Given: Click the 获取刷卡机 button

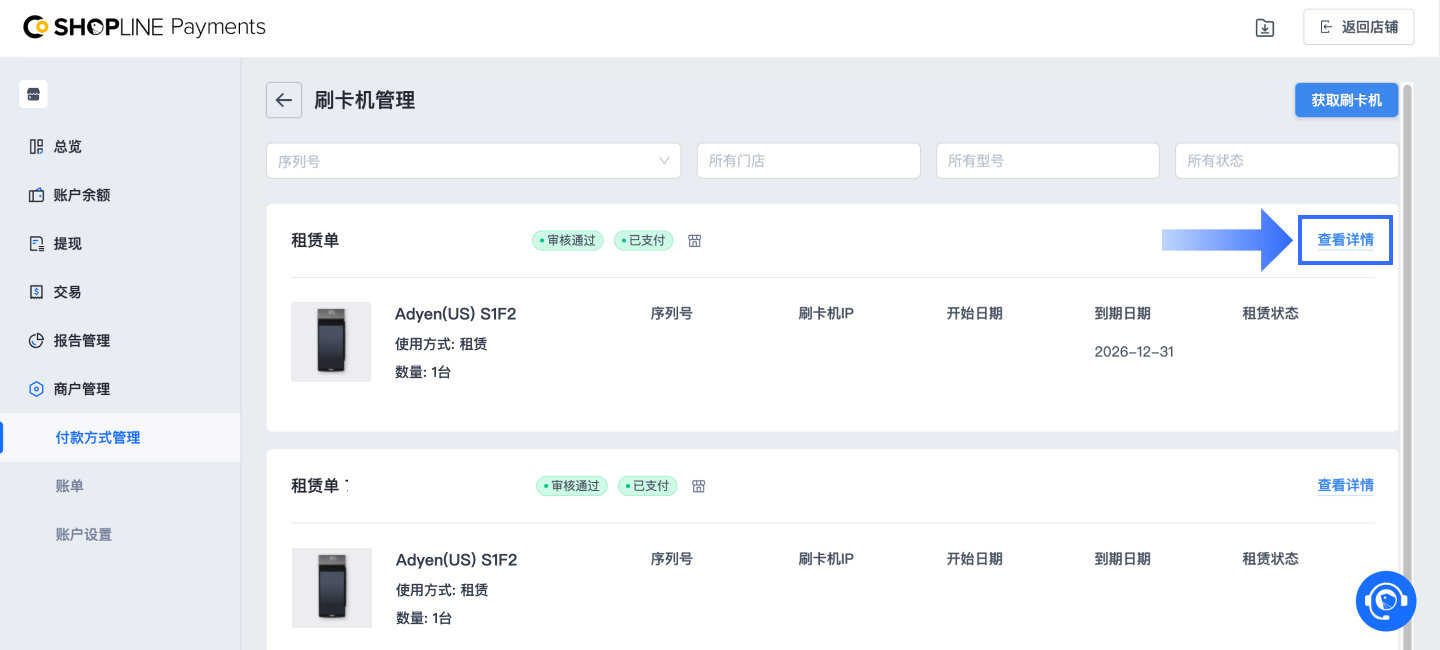Looking at the screenshot, I should tap(1346, 100).
